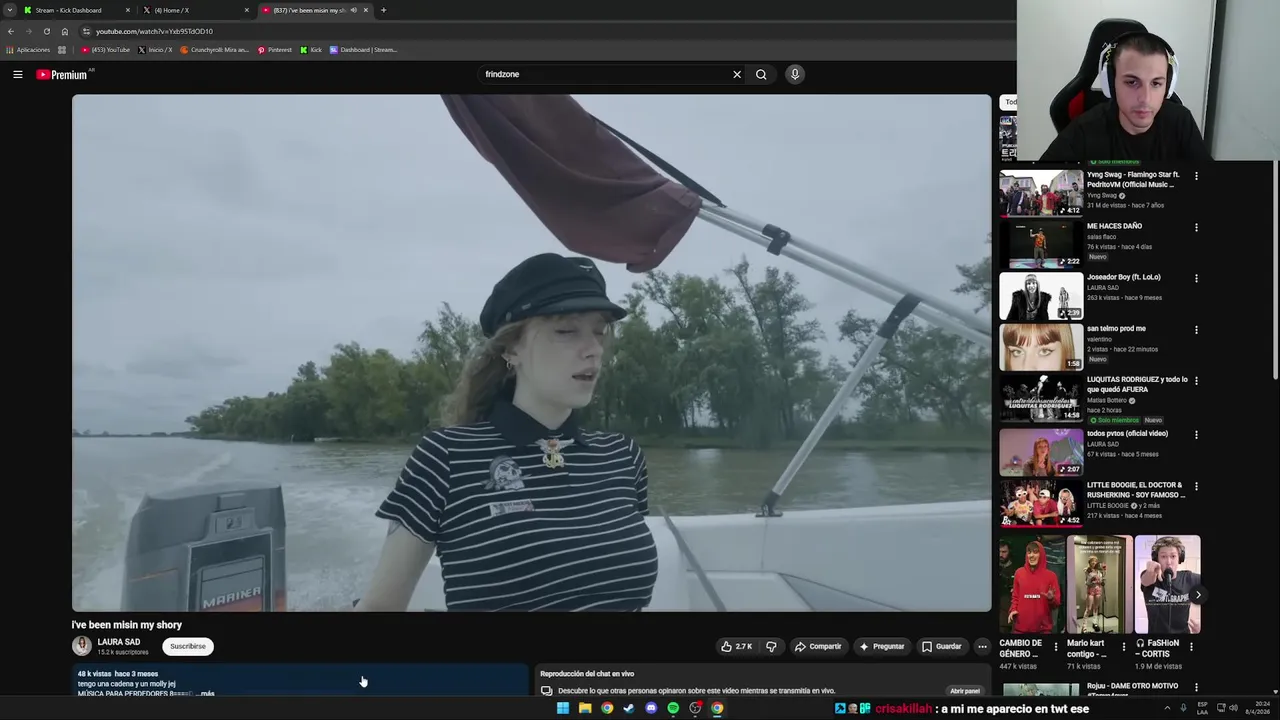Open the Mario kart contigo short
Screen dimensions: 1280x720
pos(1099,585)
